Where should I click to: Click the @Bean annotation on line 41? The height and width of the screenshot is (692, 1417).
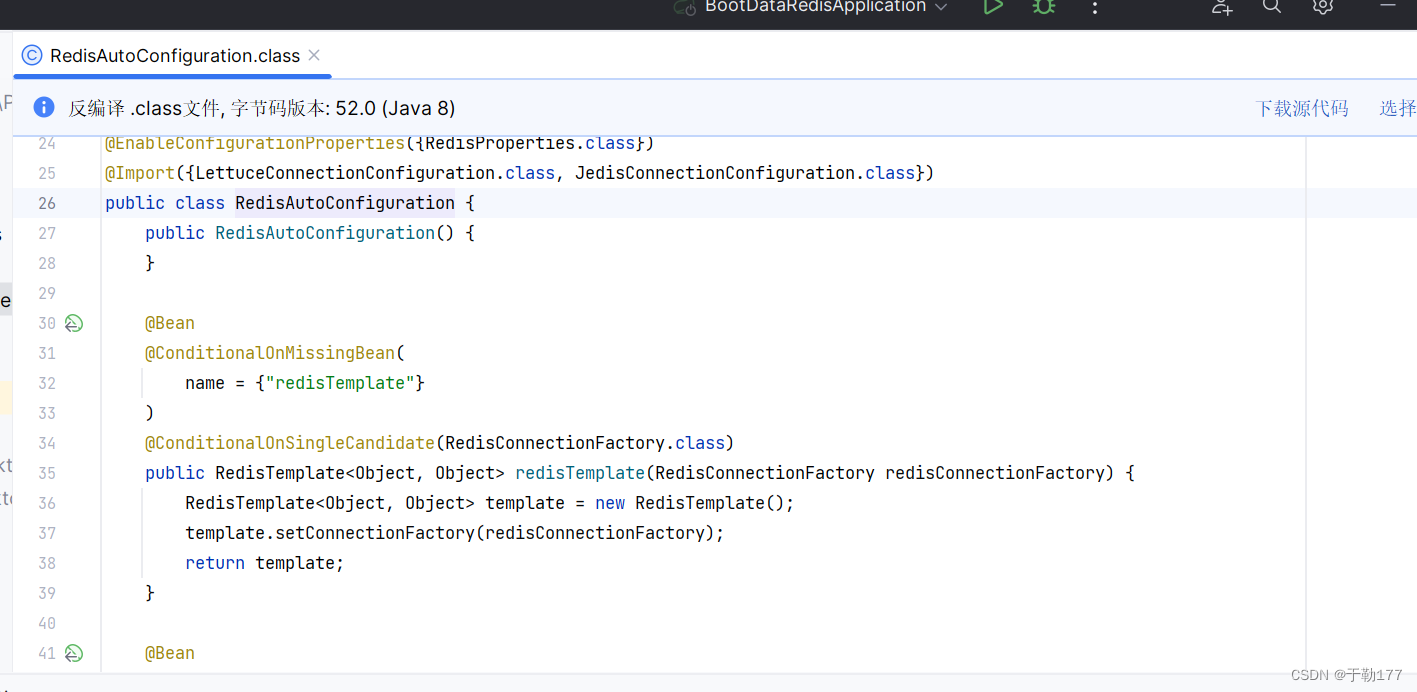170,653
